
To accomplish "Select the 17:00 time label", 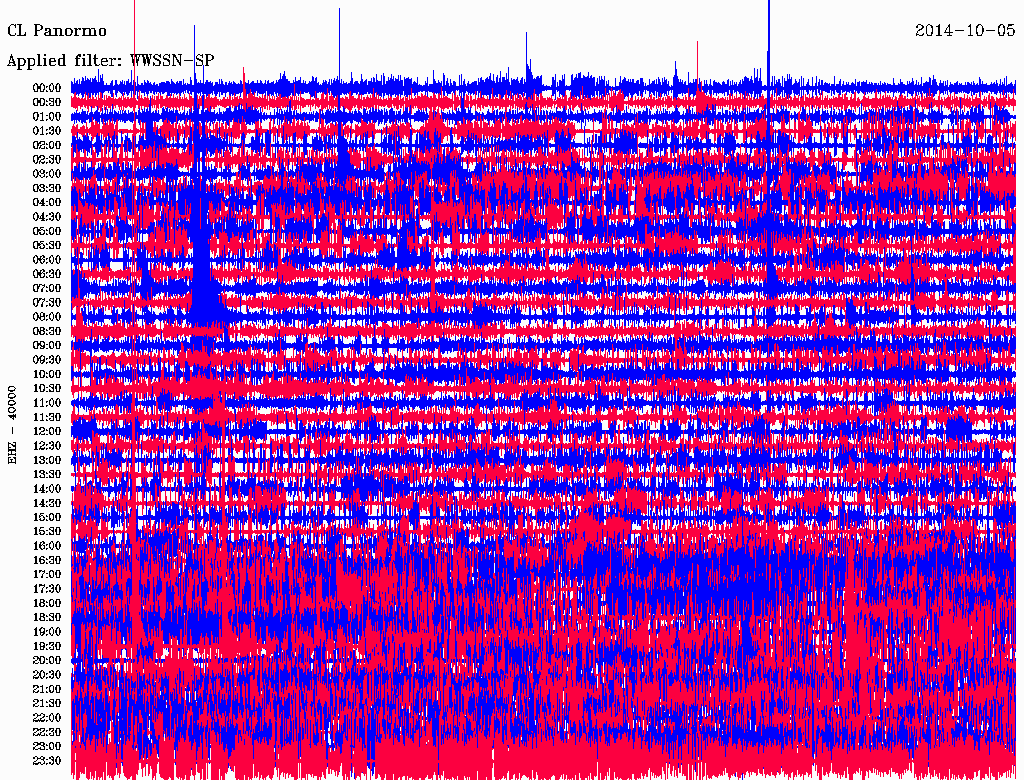I will tap(47, 574).
